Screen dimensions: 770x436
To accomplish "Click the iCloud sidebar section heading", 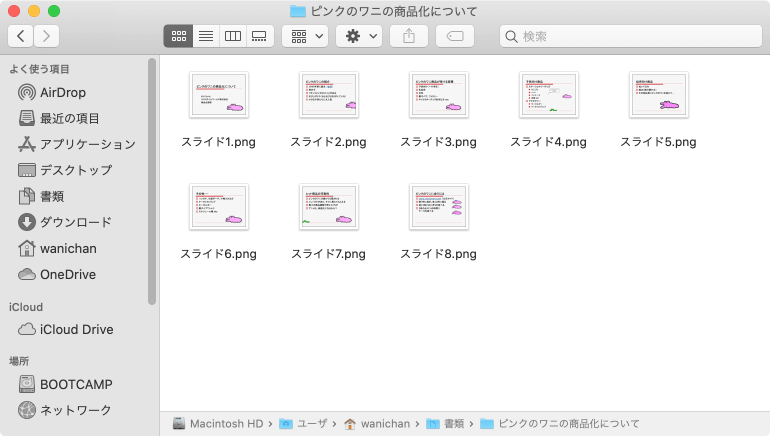I will point(26,307).
